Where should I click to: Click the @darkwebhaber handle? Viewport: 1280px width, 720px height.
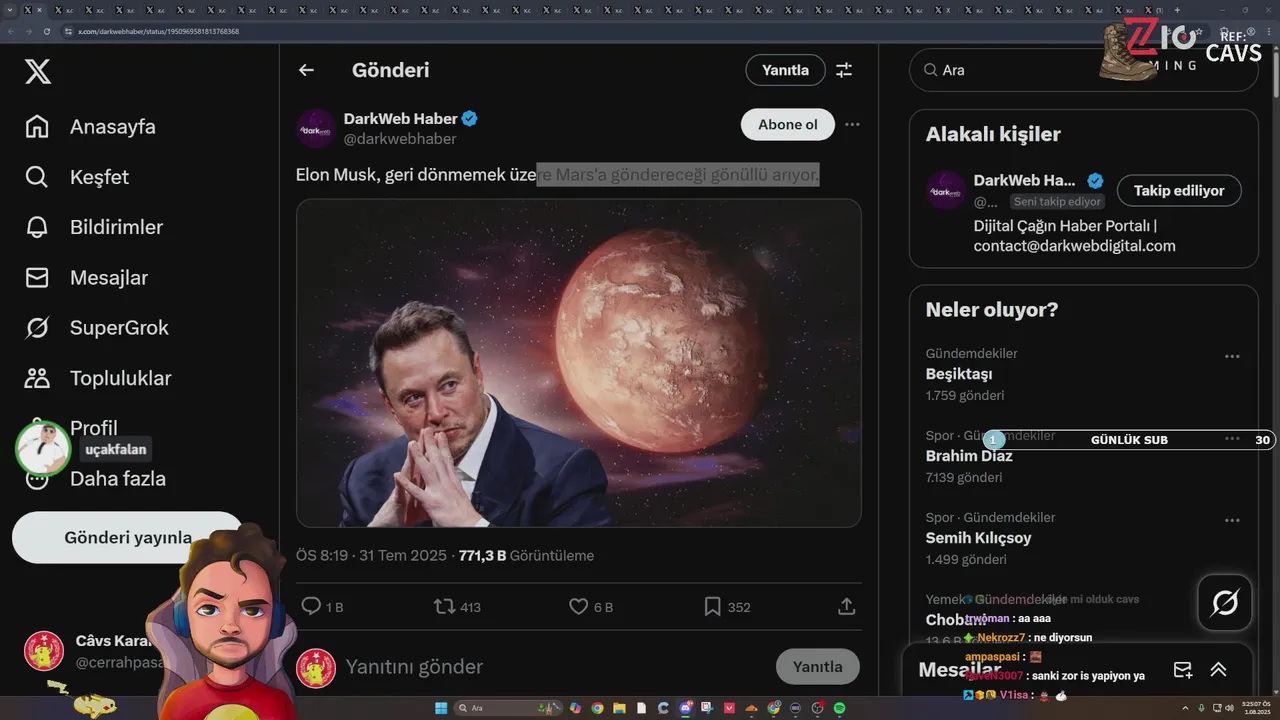(x=400, y=139)
